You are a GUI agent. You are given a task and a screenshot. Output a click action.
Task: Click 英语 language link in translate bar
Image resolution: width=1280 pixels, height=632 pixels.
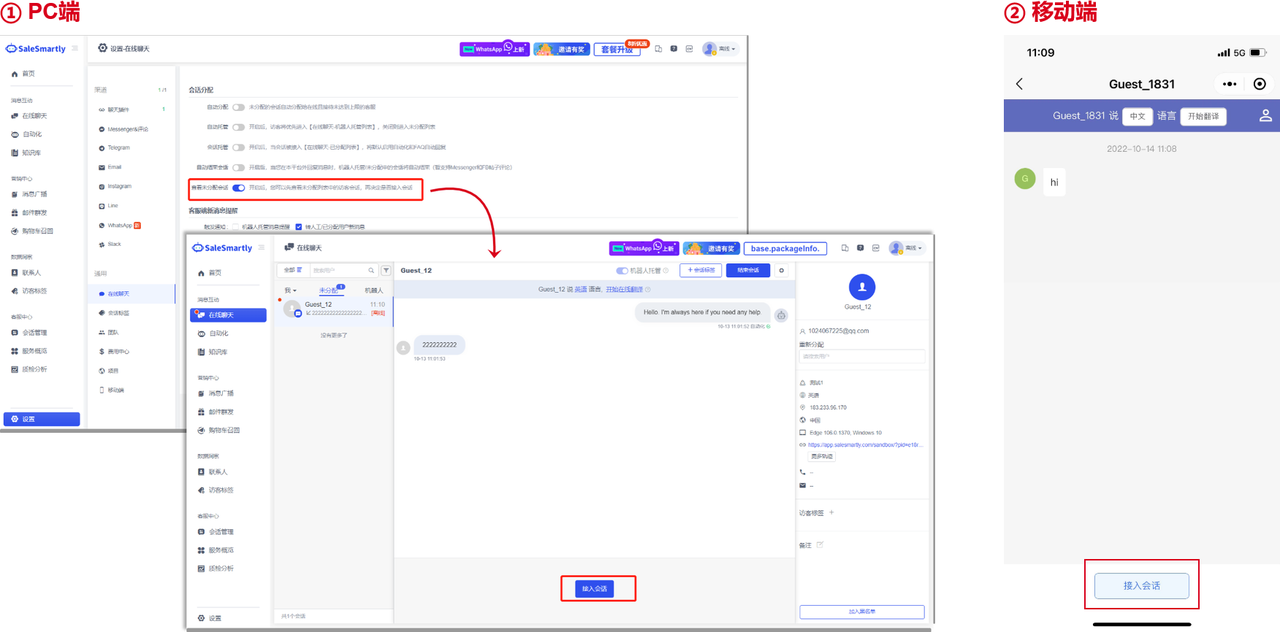(580, 289)
